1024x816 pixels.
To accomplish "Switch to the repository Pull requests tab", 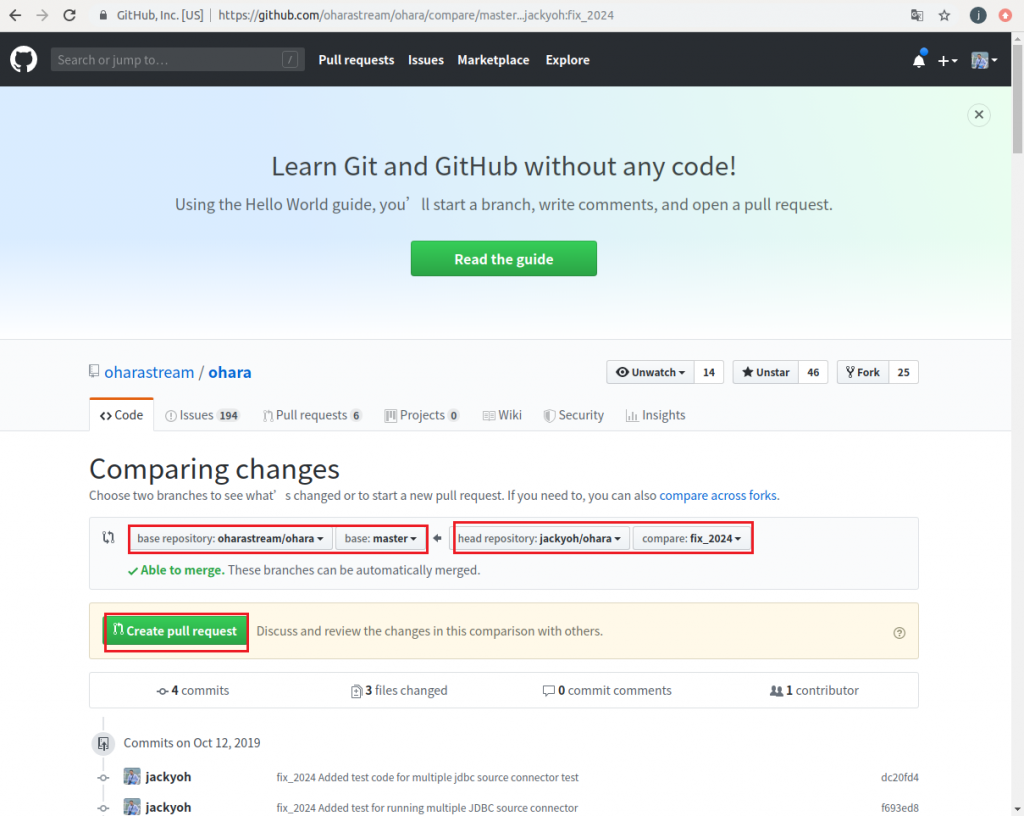I will point(312,415).
